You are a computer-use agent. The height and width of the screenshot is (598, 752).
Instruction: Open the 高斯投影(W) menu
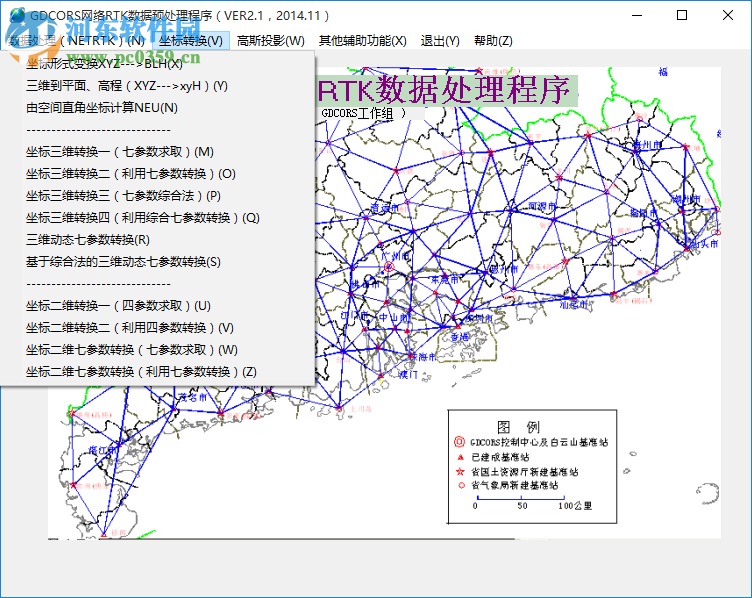point(270,41)
